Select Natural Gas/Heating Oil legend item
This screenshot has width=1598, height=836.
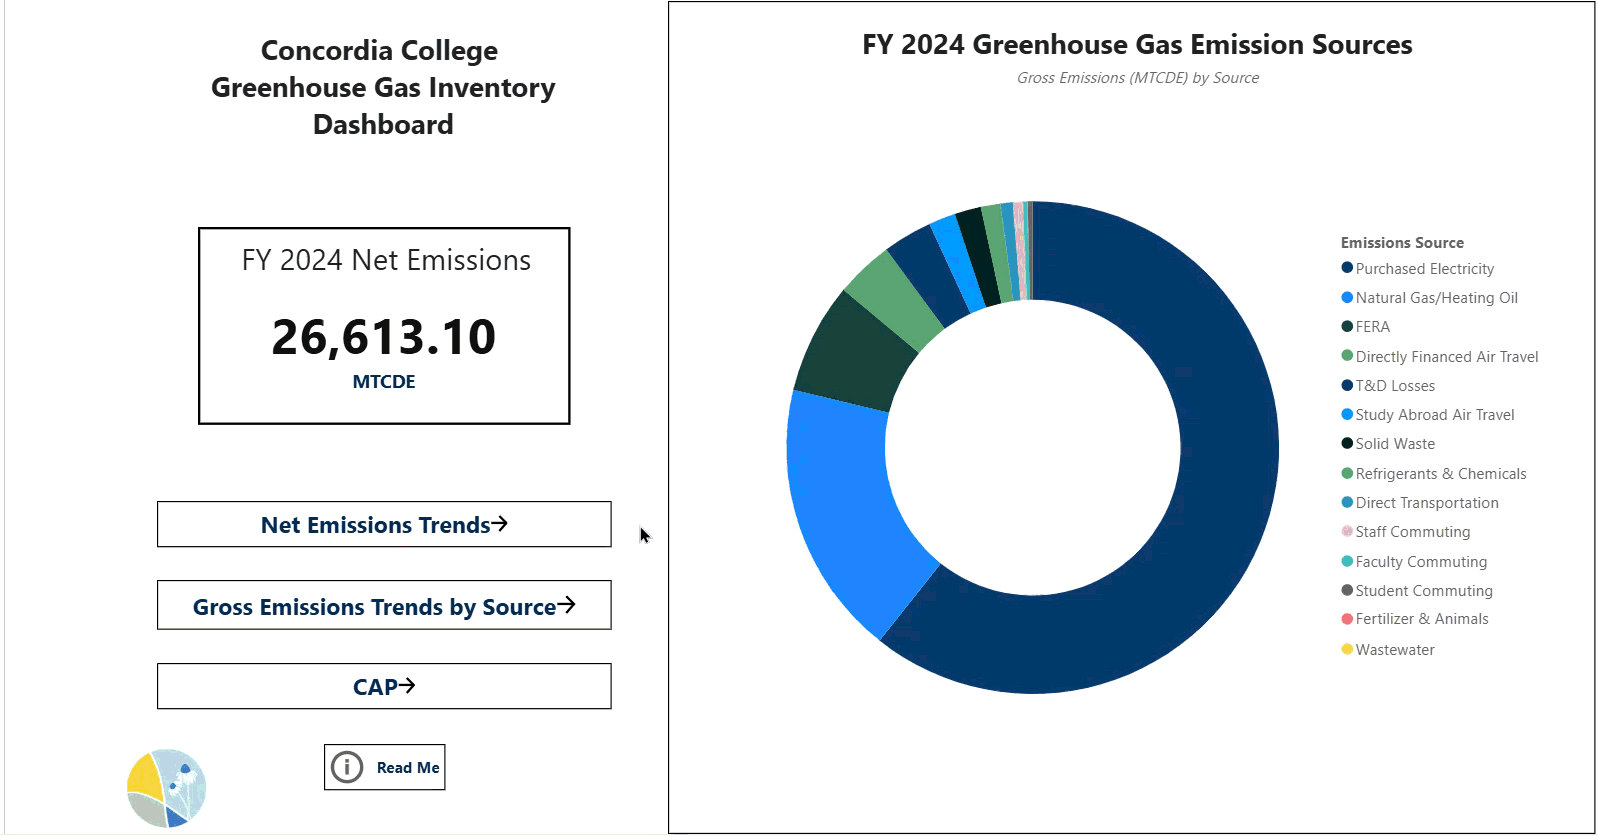(x=1436, y=298)
